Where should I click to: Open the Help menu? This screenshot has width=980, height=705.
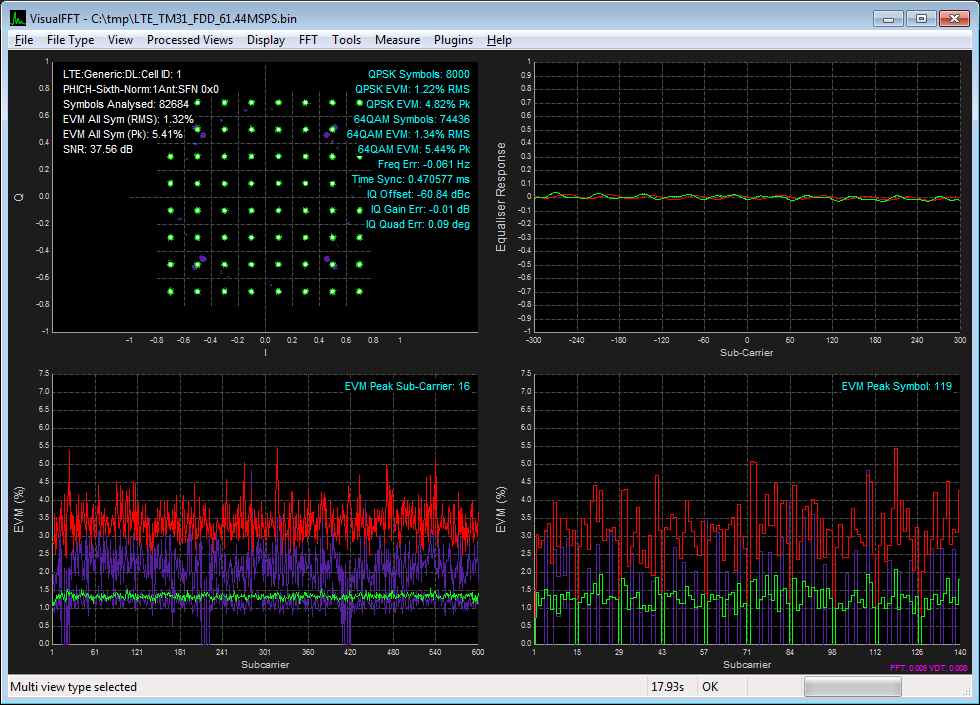499,40
